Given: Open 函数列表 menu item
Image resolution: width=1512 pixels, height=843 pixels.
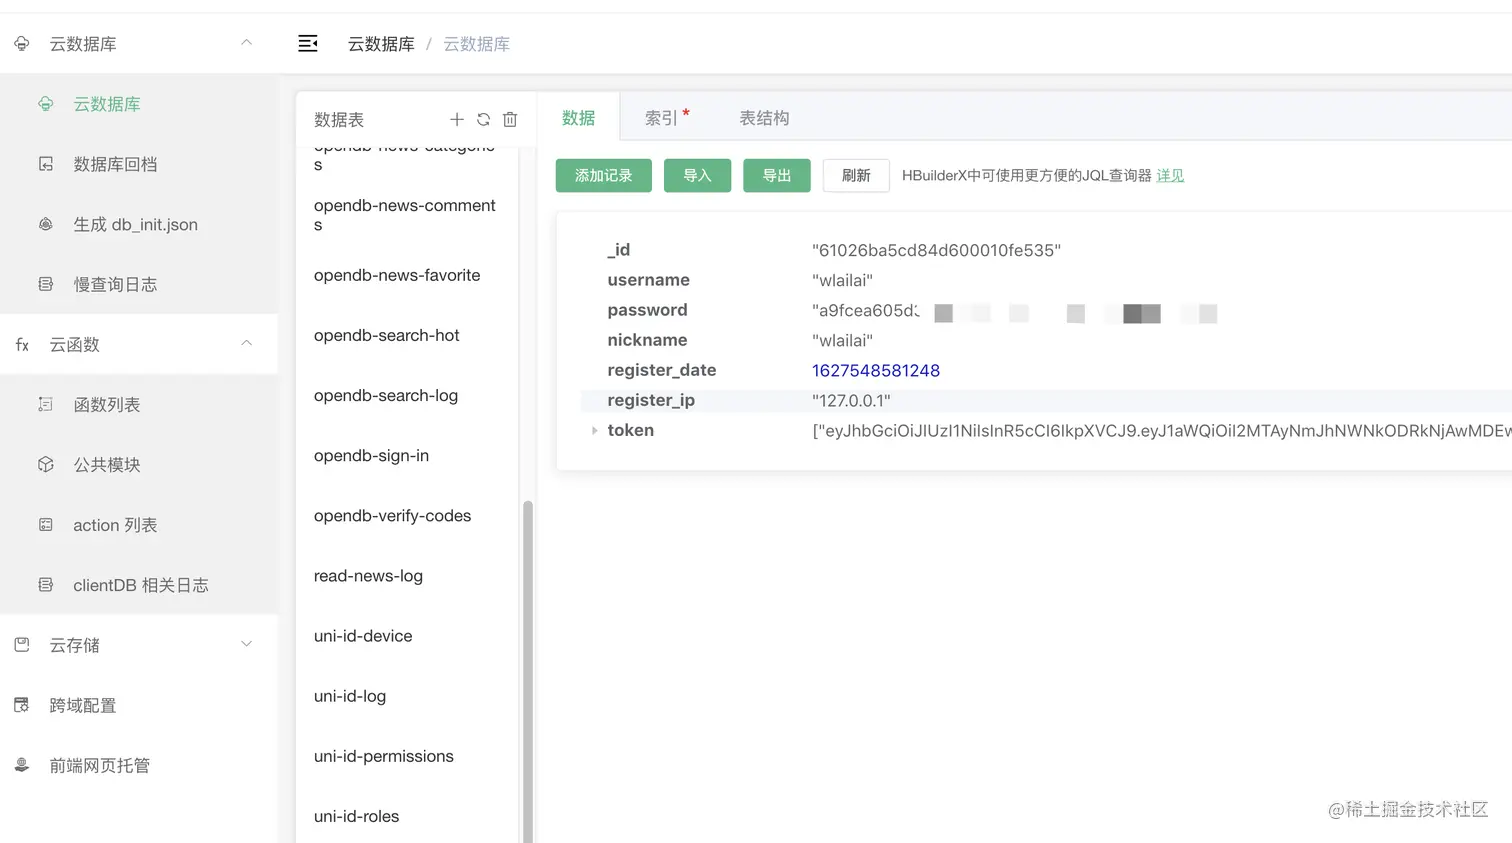Looking at the screenshot, I should 139,404.
